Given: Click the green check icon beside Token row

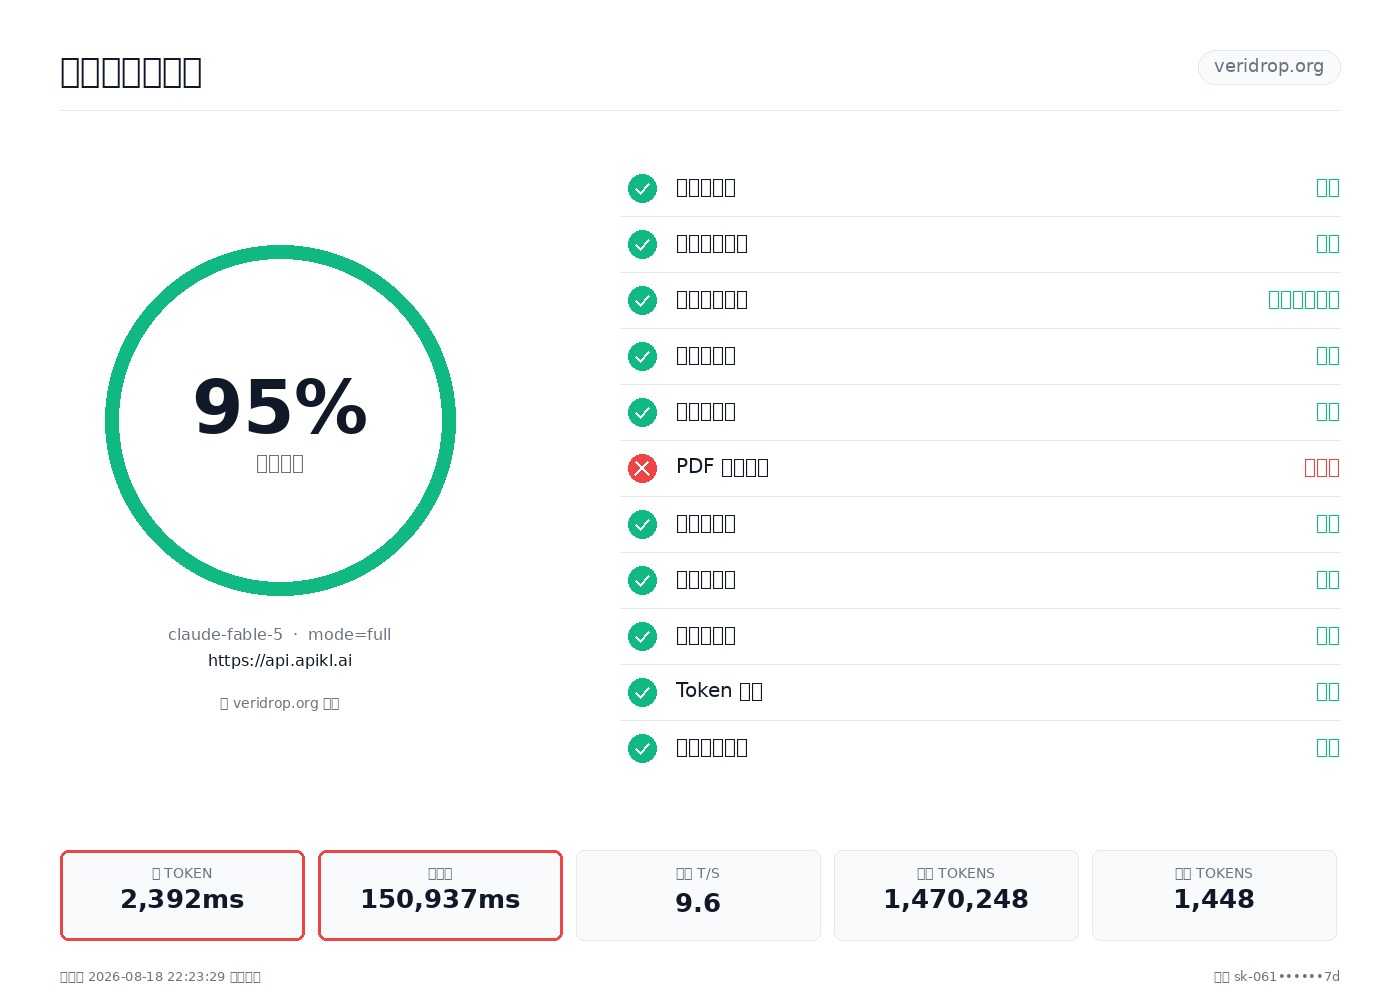Looking at the screenshot, I should click(642, 692).
